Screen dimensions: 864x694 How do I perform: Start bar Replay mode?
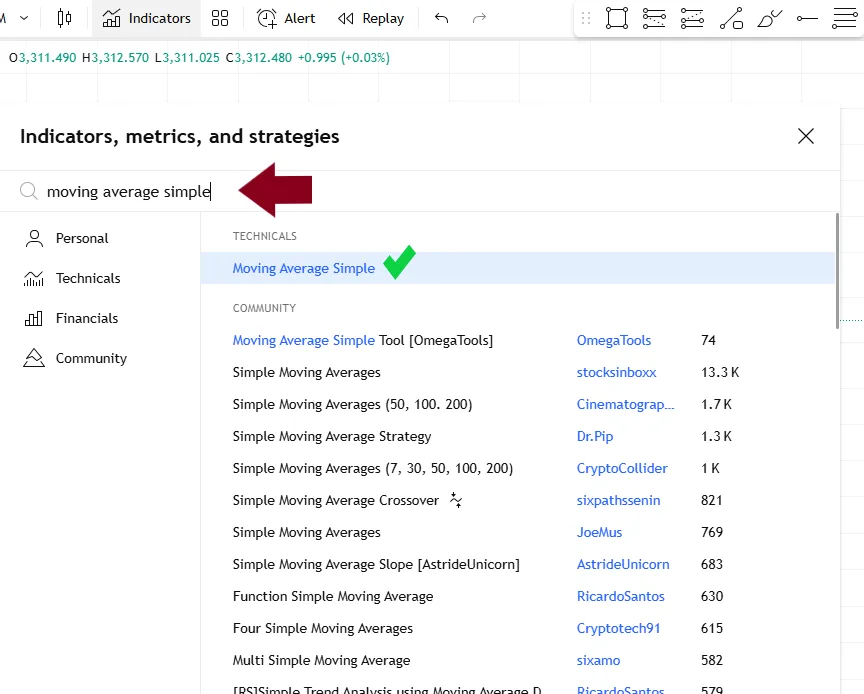point(371,18)
